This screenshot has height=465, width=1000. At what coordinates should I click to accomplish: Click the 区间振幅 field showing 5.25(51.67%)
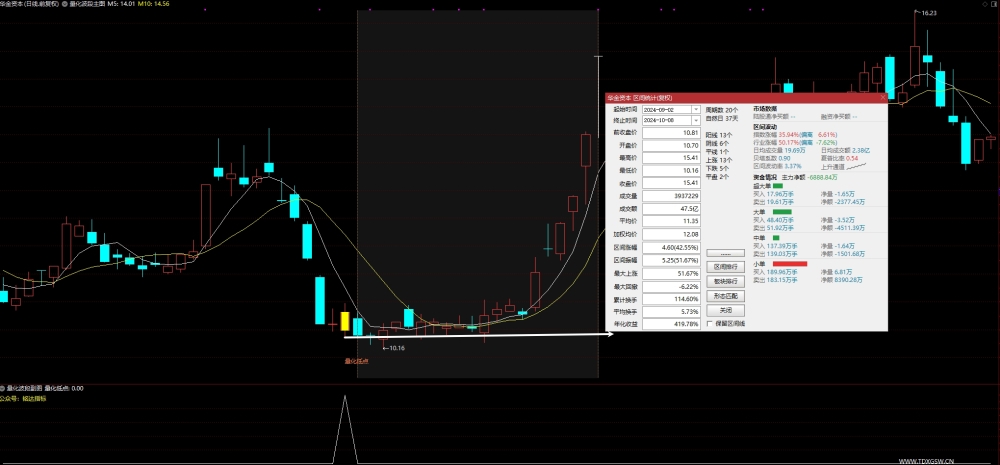(x=671, y=260)
